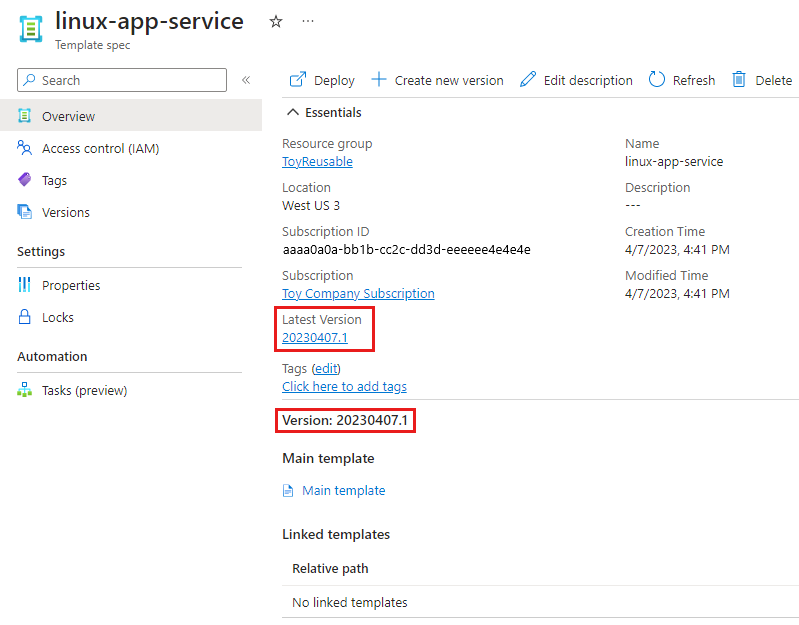Screen dimensions: 799x625
Task: Collapse the Essentials section
Action: tap(324, 112)
